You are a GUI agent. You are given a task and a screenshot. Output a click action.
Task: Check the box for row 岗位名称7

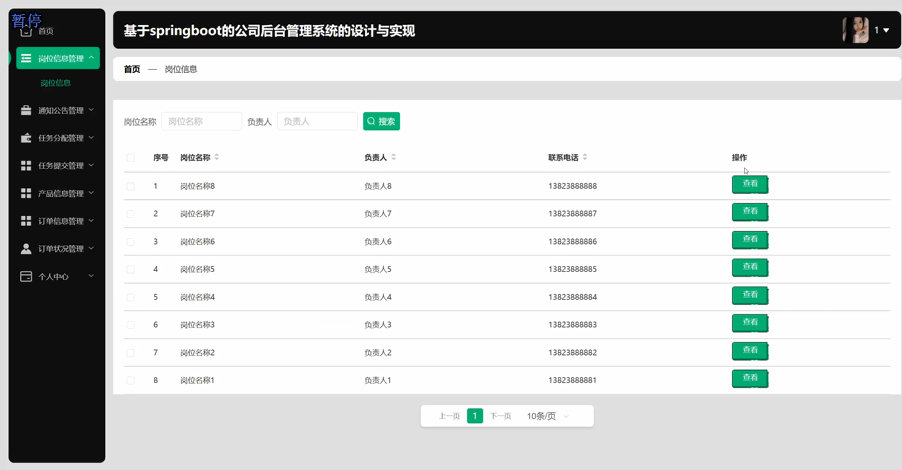(x=131, y=214)
